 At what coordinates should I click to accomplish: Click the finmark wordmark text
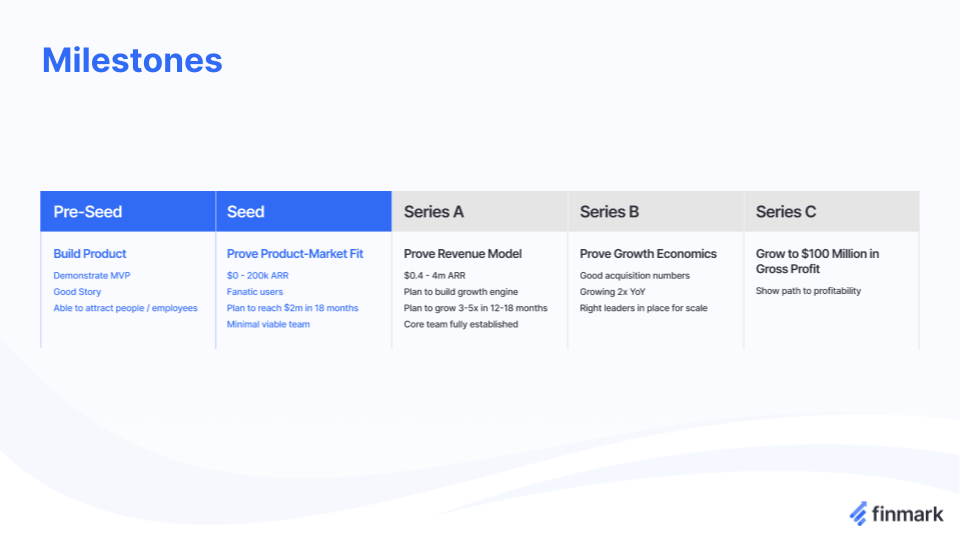coord(907,514)
